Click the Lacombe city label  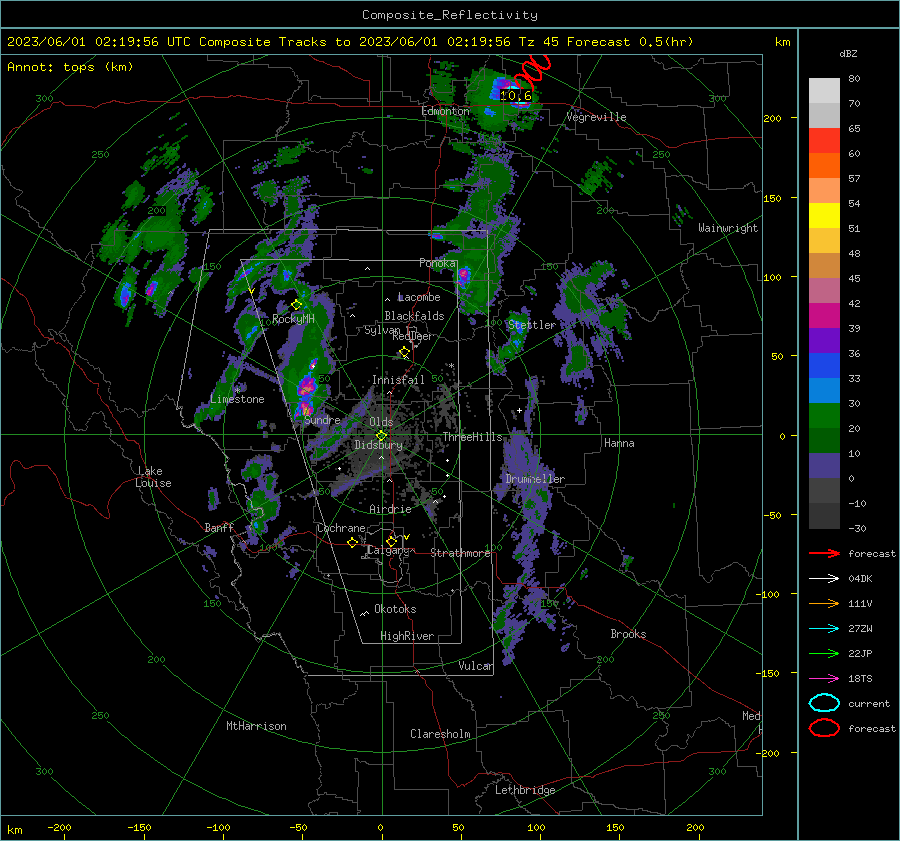click(x=419, y=297)
